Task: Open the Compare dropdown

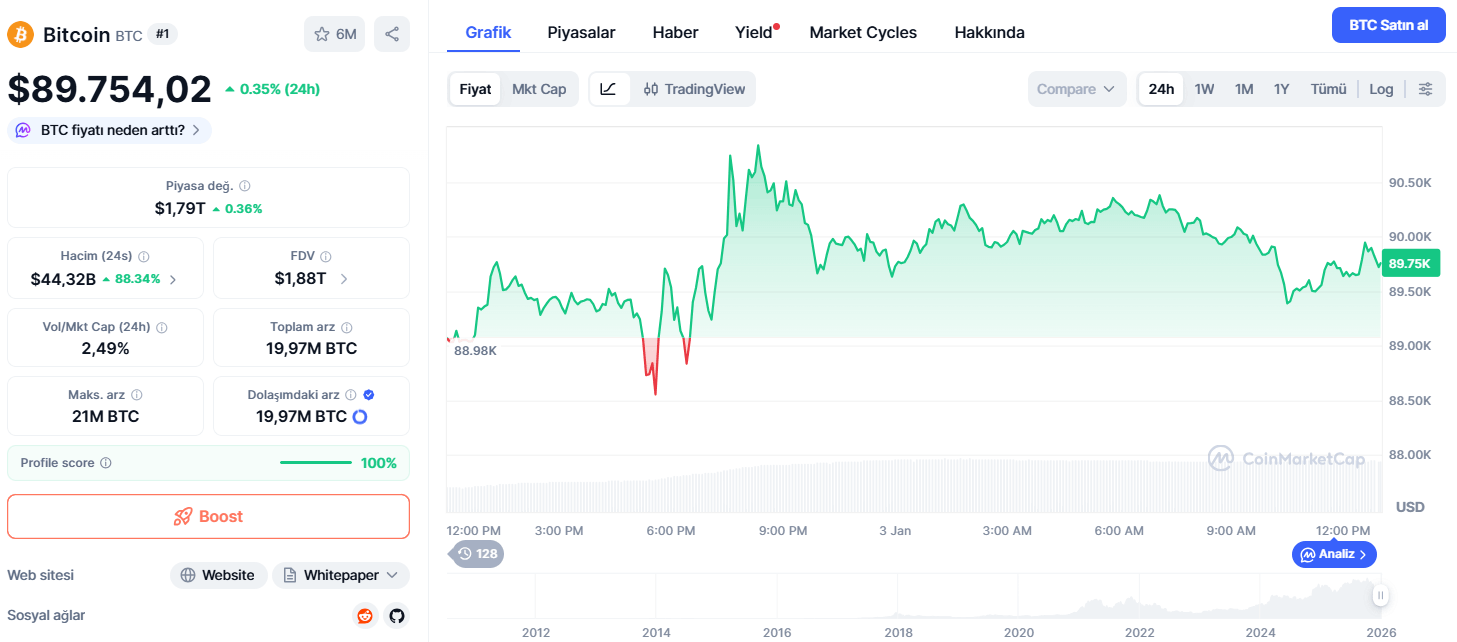Action: [1077, 89]
